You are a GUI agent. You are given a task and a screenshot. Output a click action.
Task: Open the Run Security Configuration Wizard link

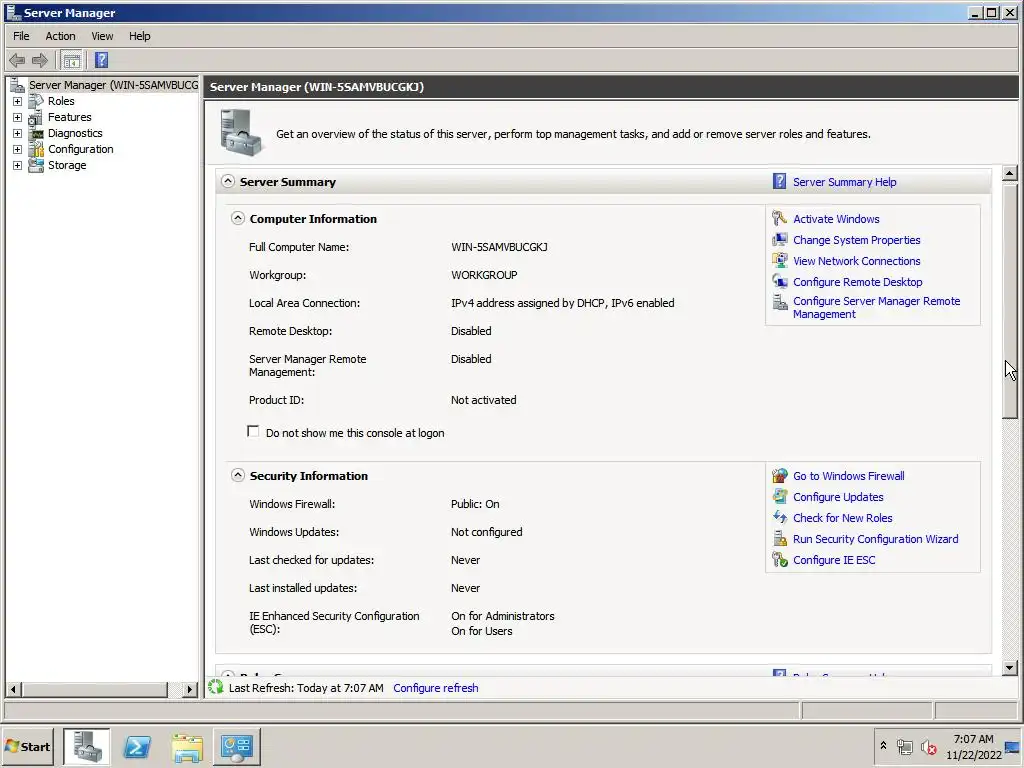pyautogui.click(x=875, y=539)
